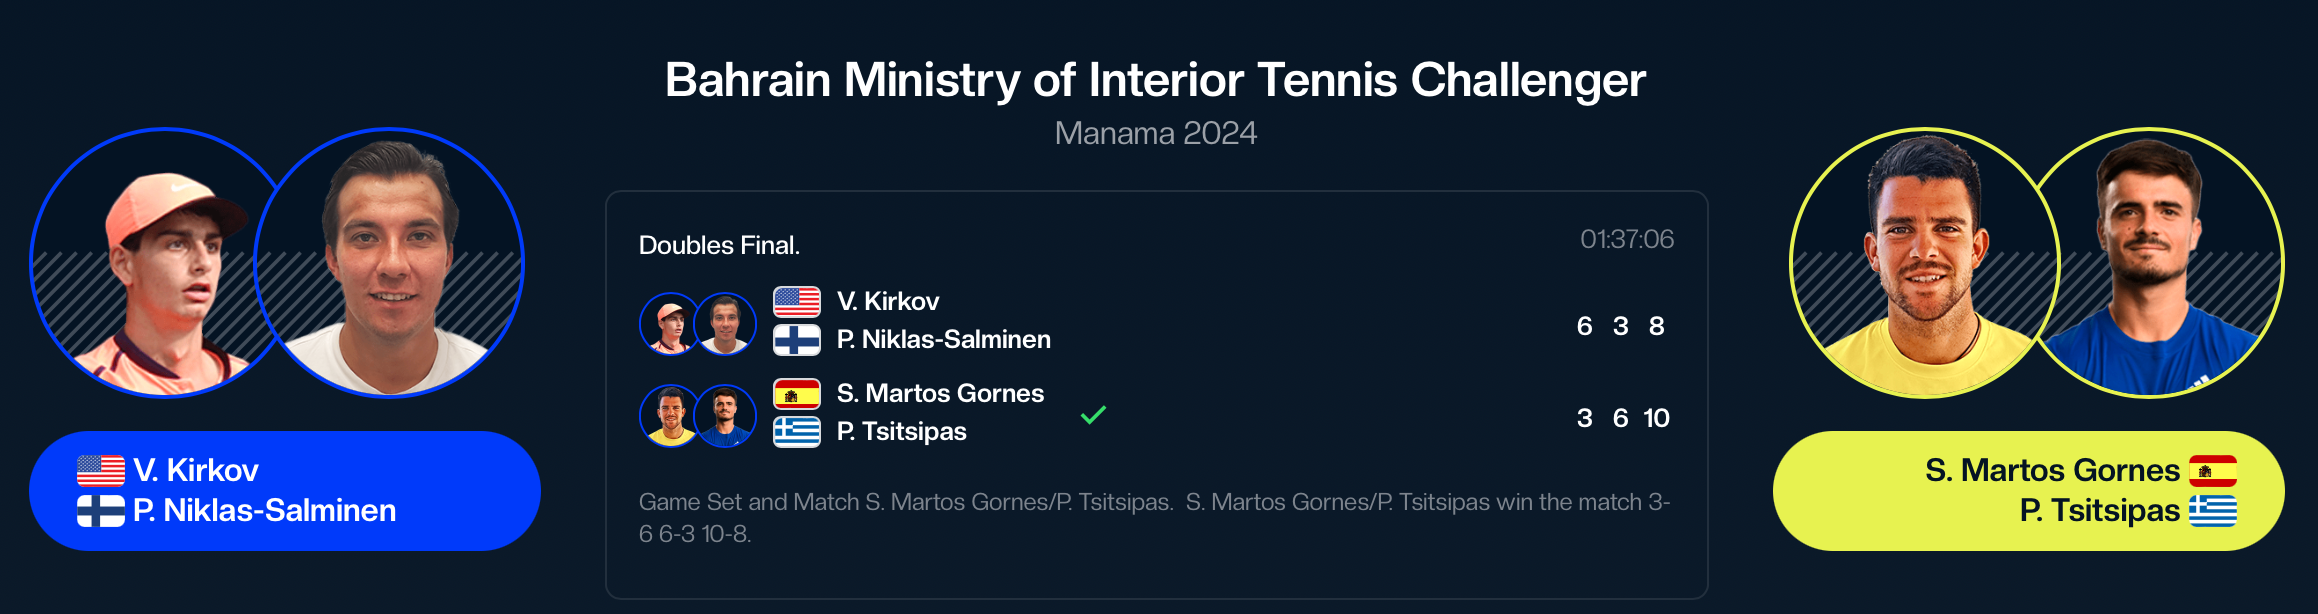Click the Bahrain Ministry of Interior Tennis Challenger title
The image size is (2318, 614).
coord(1155,80)
